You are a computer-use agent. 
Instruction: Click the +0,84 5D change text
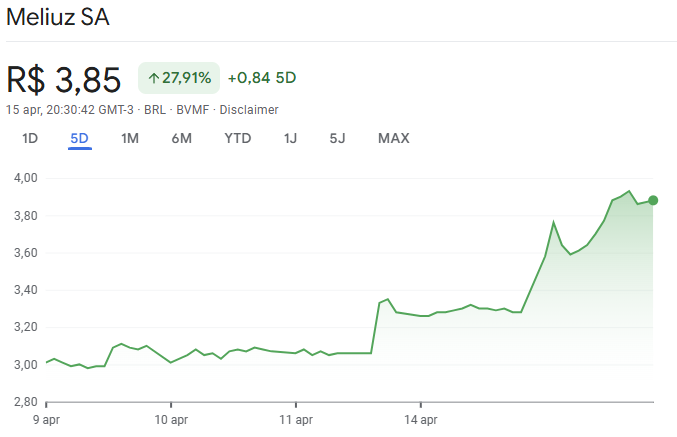261,78
